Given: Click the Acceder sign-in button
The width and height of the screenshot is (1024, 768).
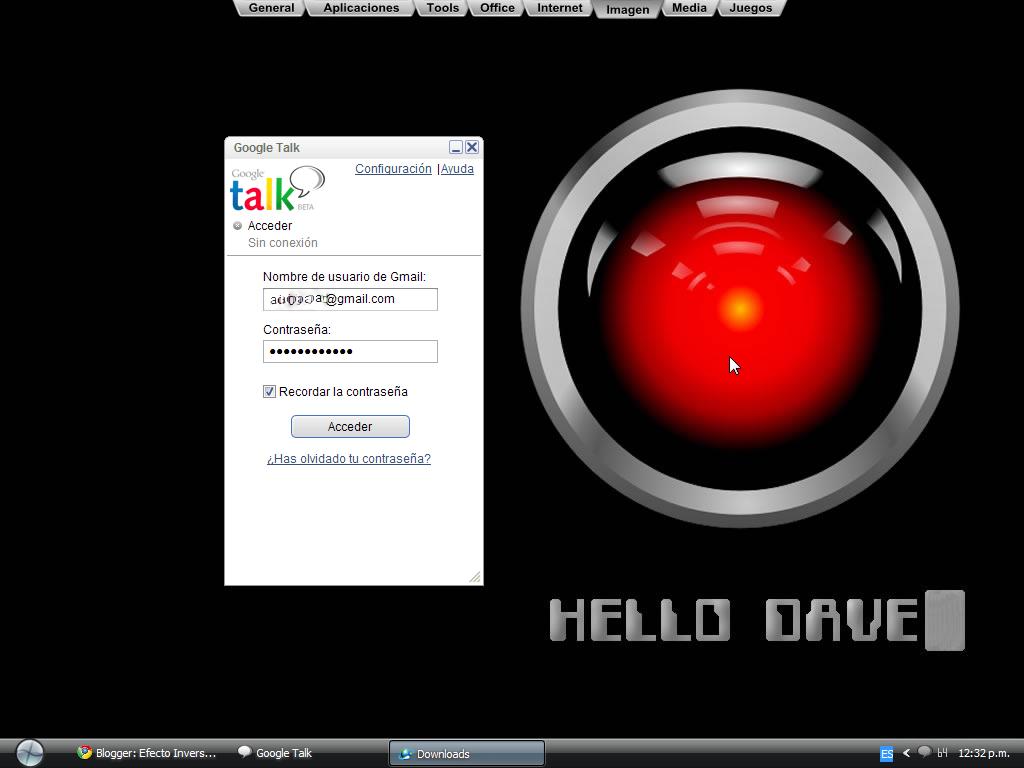Looking at the screenshot, I should pyautogui.click(x=350, y=426).
